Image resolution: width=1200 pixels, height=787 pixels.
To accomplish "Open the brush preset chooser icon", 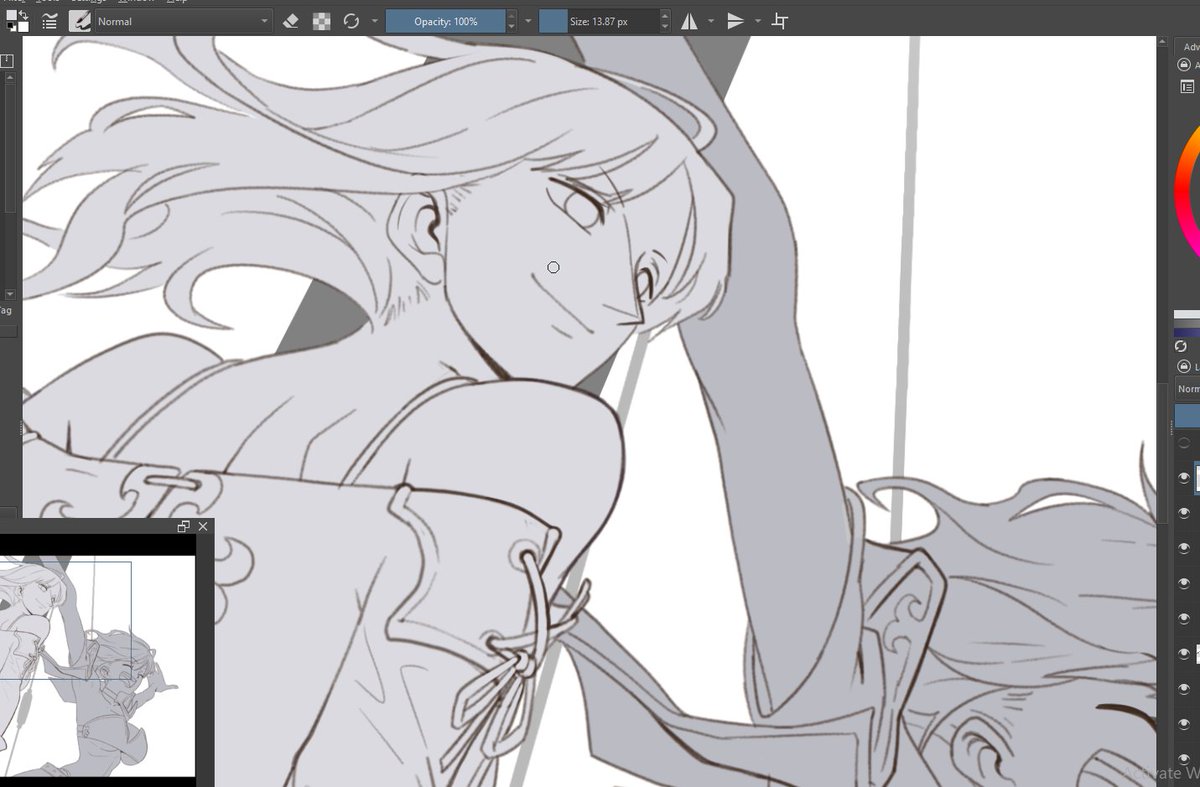I will click(79, 20).
